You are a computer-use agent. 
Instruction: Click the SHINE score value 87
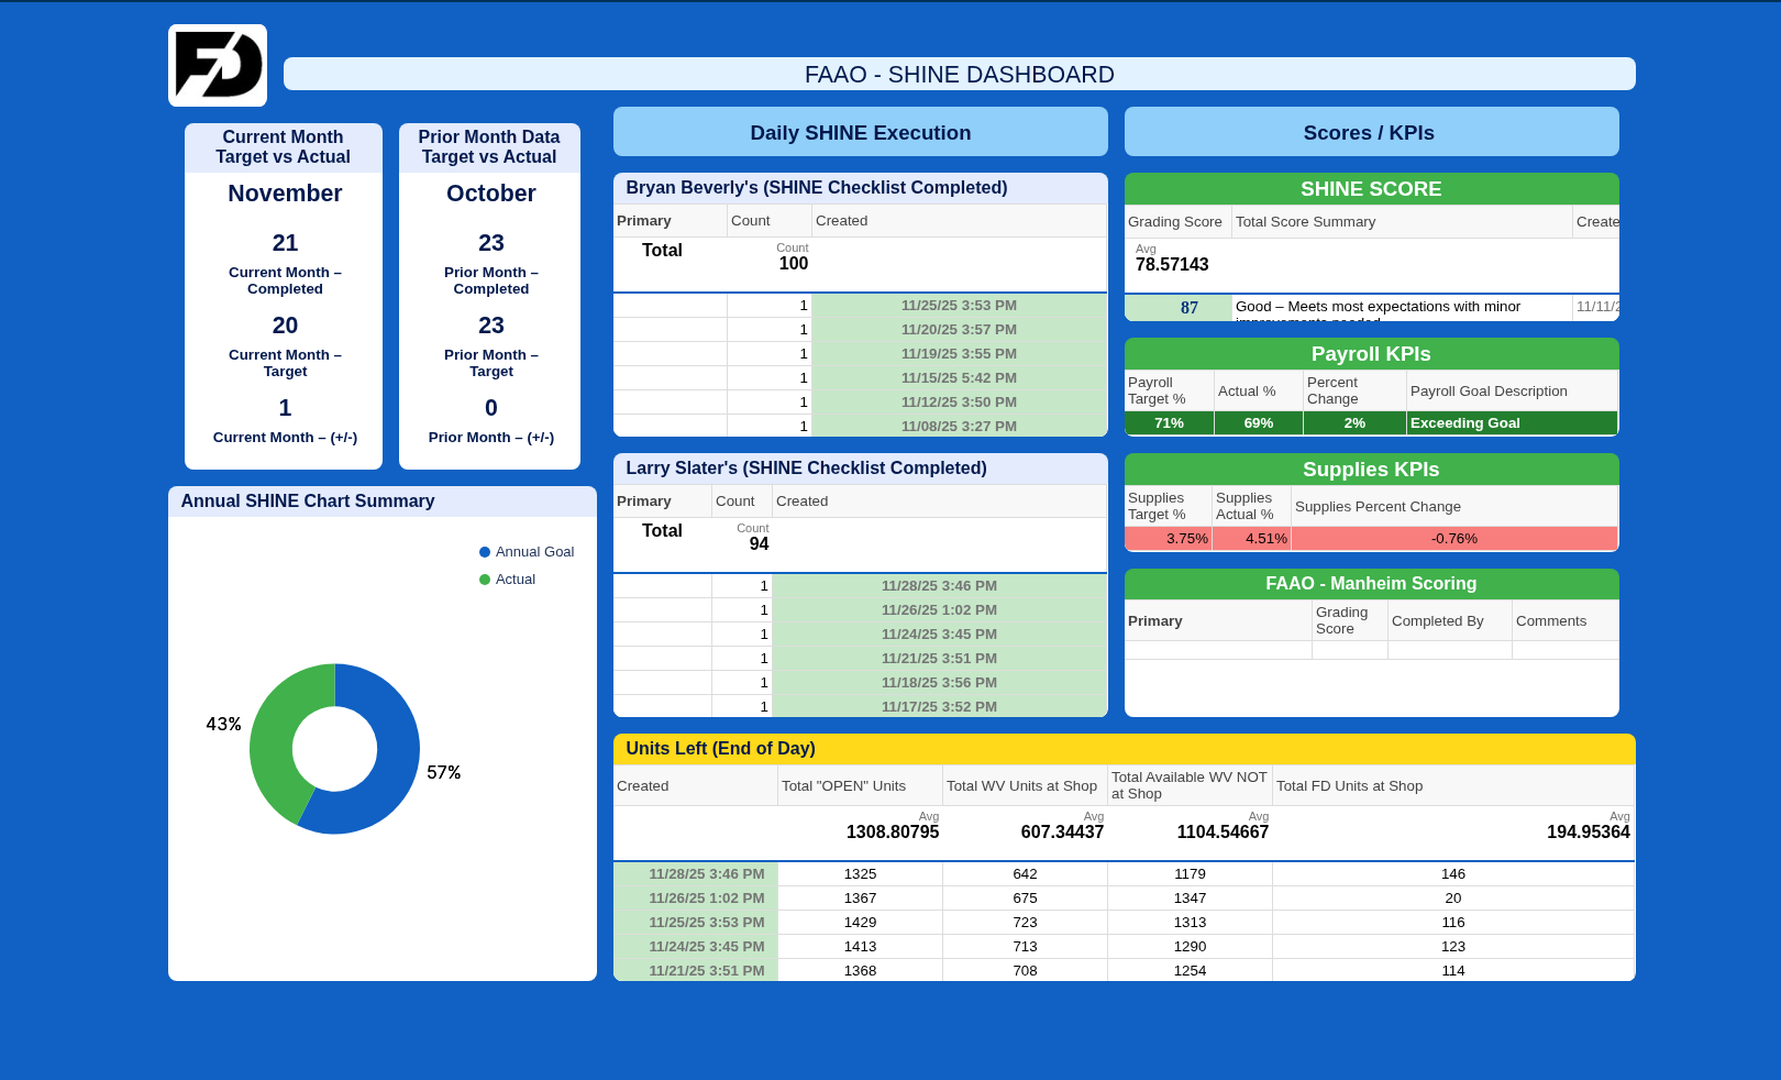click(1188, 308)
